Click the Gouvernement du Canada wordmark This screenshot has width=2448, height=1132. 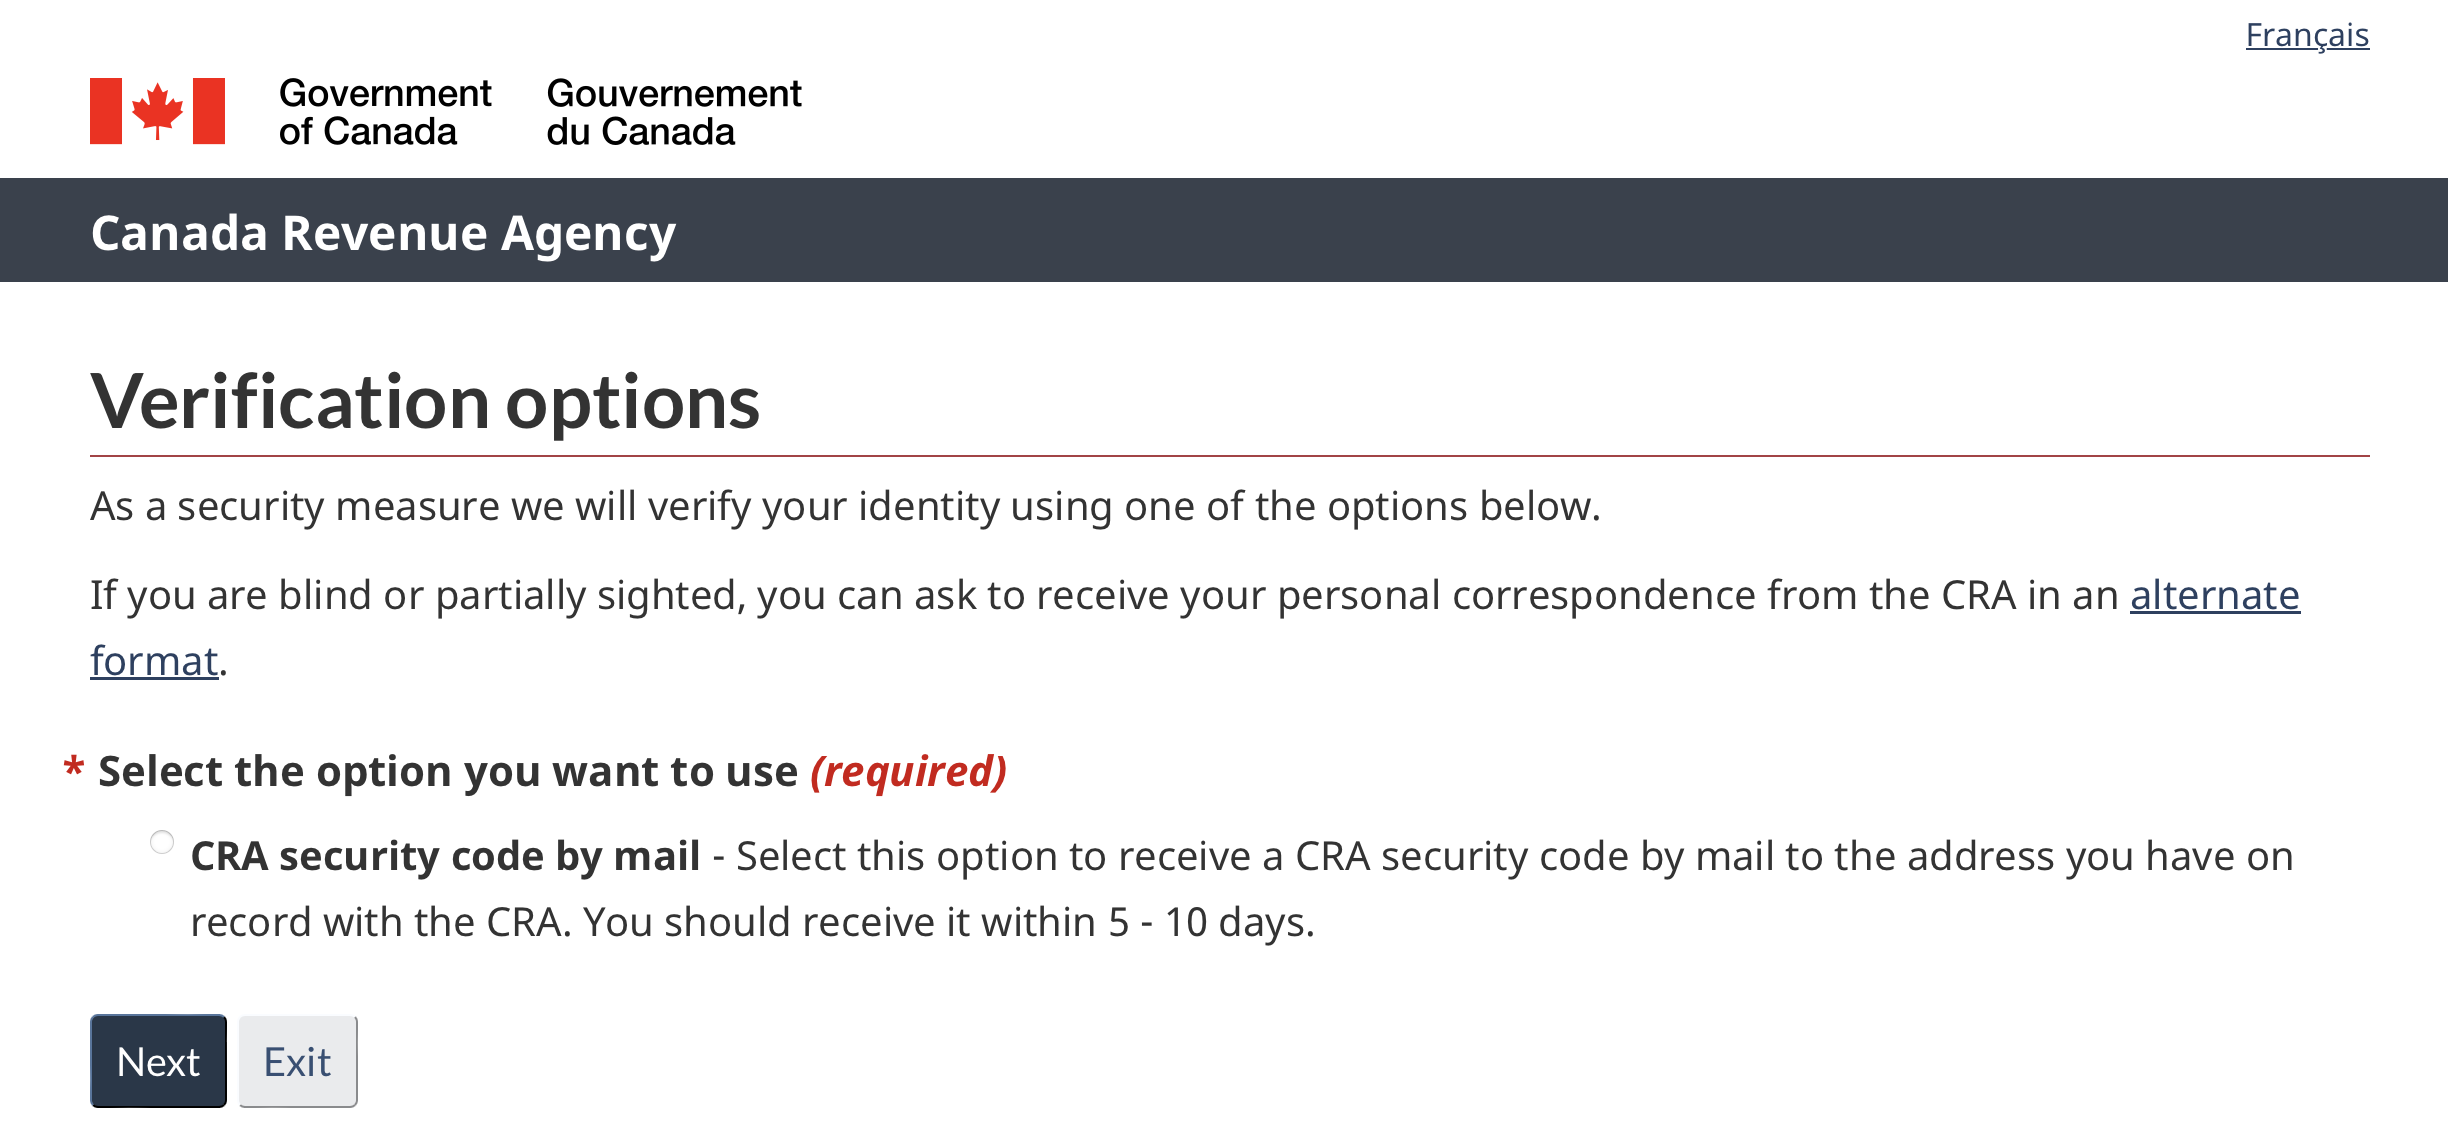(x=673, y=112)
